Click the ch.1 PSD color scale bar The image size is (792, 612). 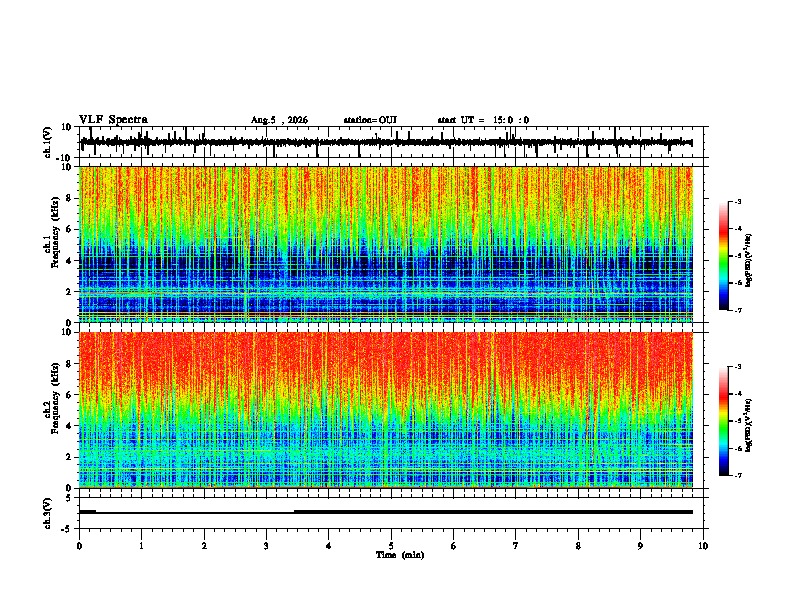click(x=724, y=256)
